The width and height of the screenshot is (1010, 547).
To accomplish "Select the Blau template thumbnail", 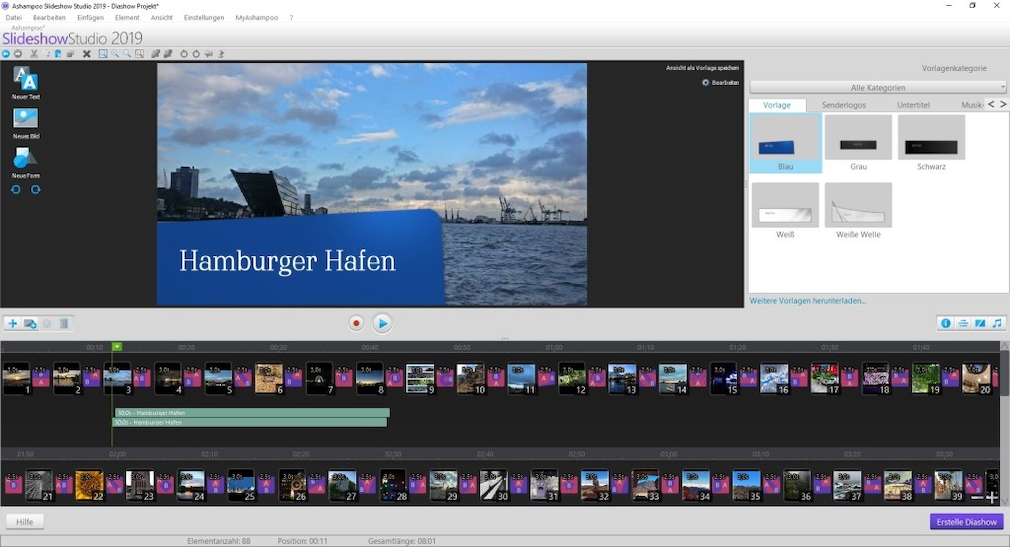I will pyautogui.click(x=785, y=143).
